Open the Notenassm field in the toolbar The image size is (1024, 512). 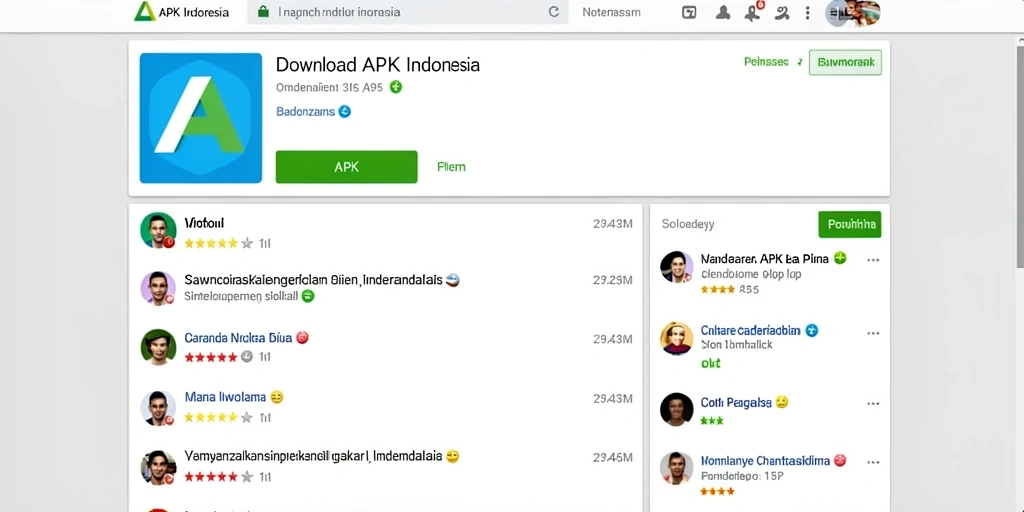[x=611, y=12]
